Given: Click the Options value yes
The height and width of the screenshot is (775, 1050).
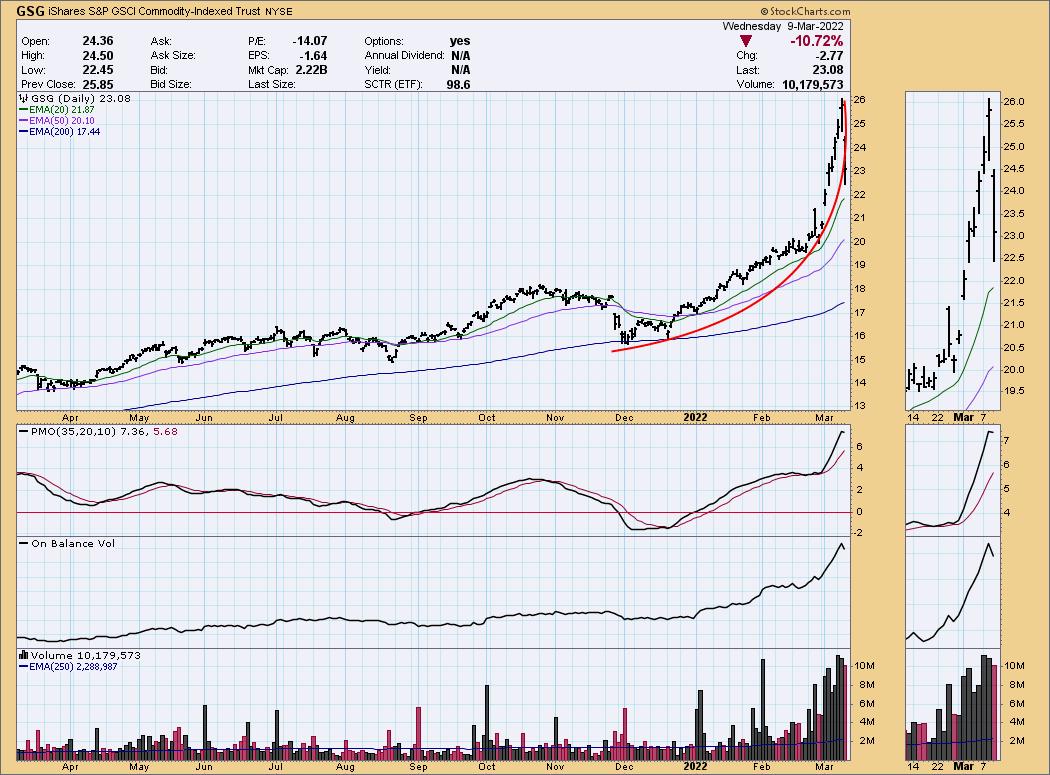Looking at the screenshot, I should [x=460, y=41].
